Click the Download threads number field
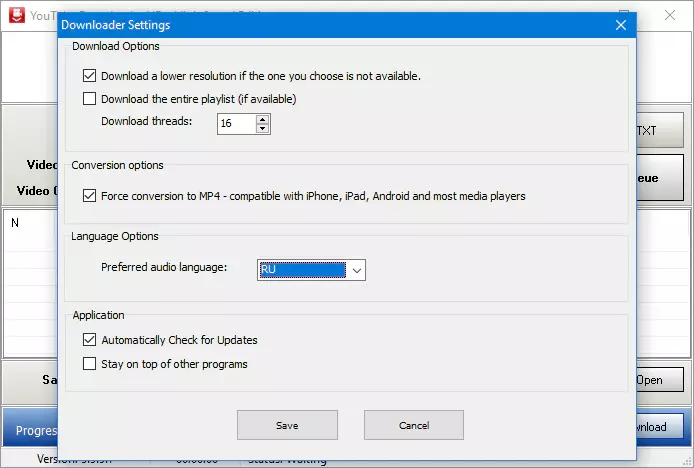This screenshot has height=468, width=694. pos(236,124)
